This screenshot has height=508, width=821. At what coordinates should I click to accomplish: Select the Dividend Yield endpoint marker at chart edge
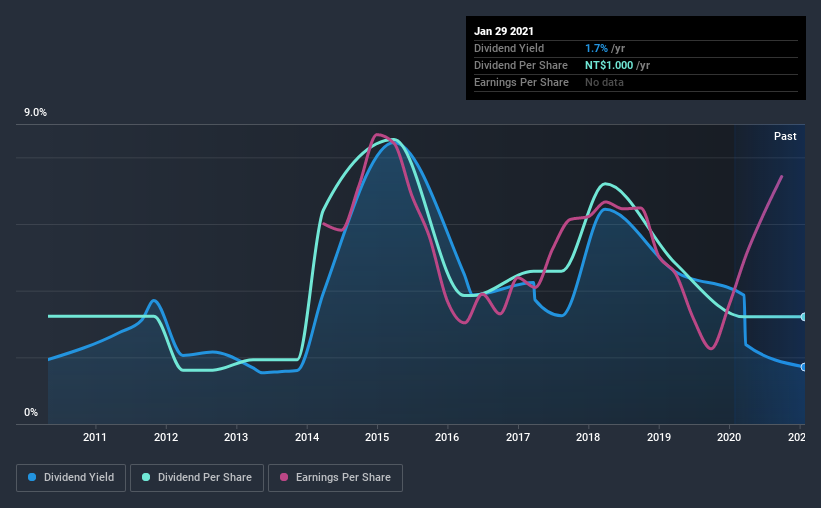(804, 367)
